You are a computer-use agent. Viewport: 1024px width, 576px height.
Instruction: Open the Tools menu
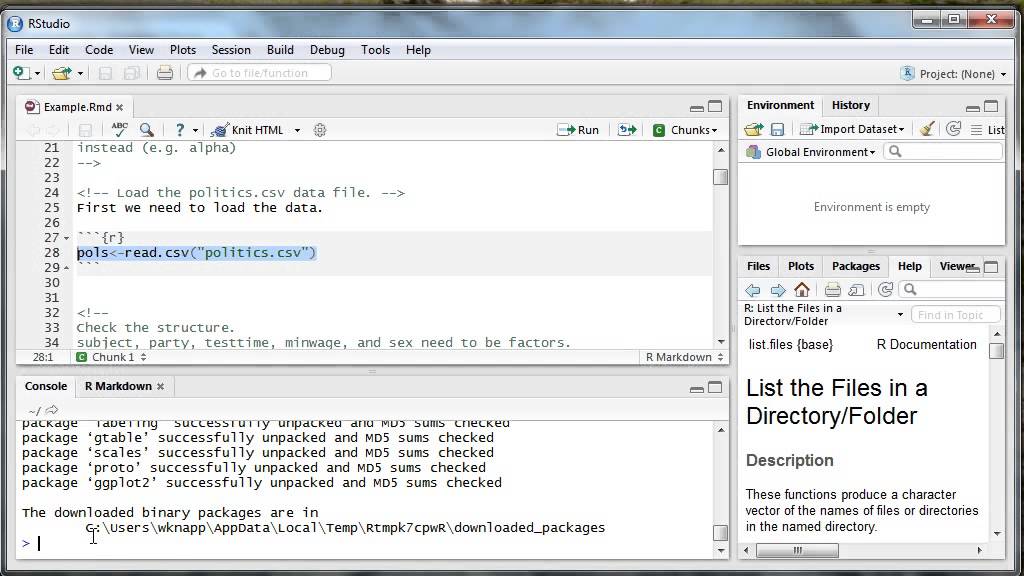click(x=376, y=50)
